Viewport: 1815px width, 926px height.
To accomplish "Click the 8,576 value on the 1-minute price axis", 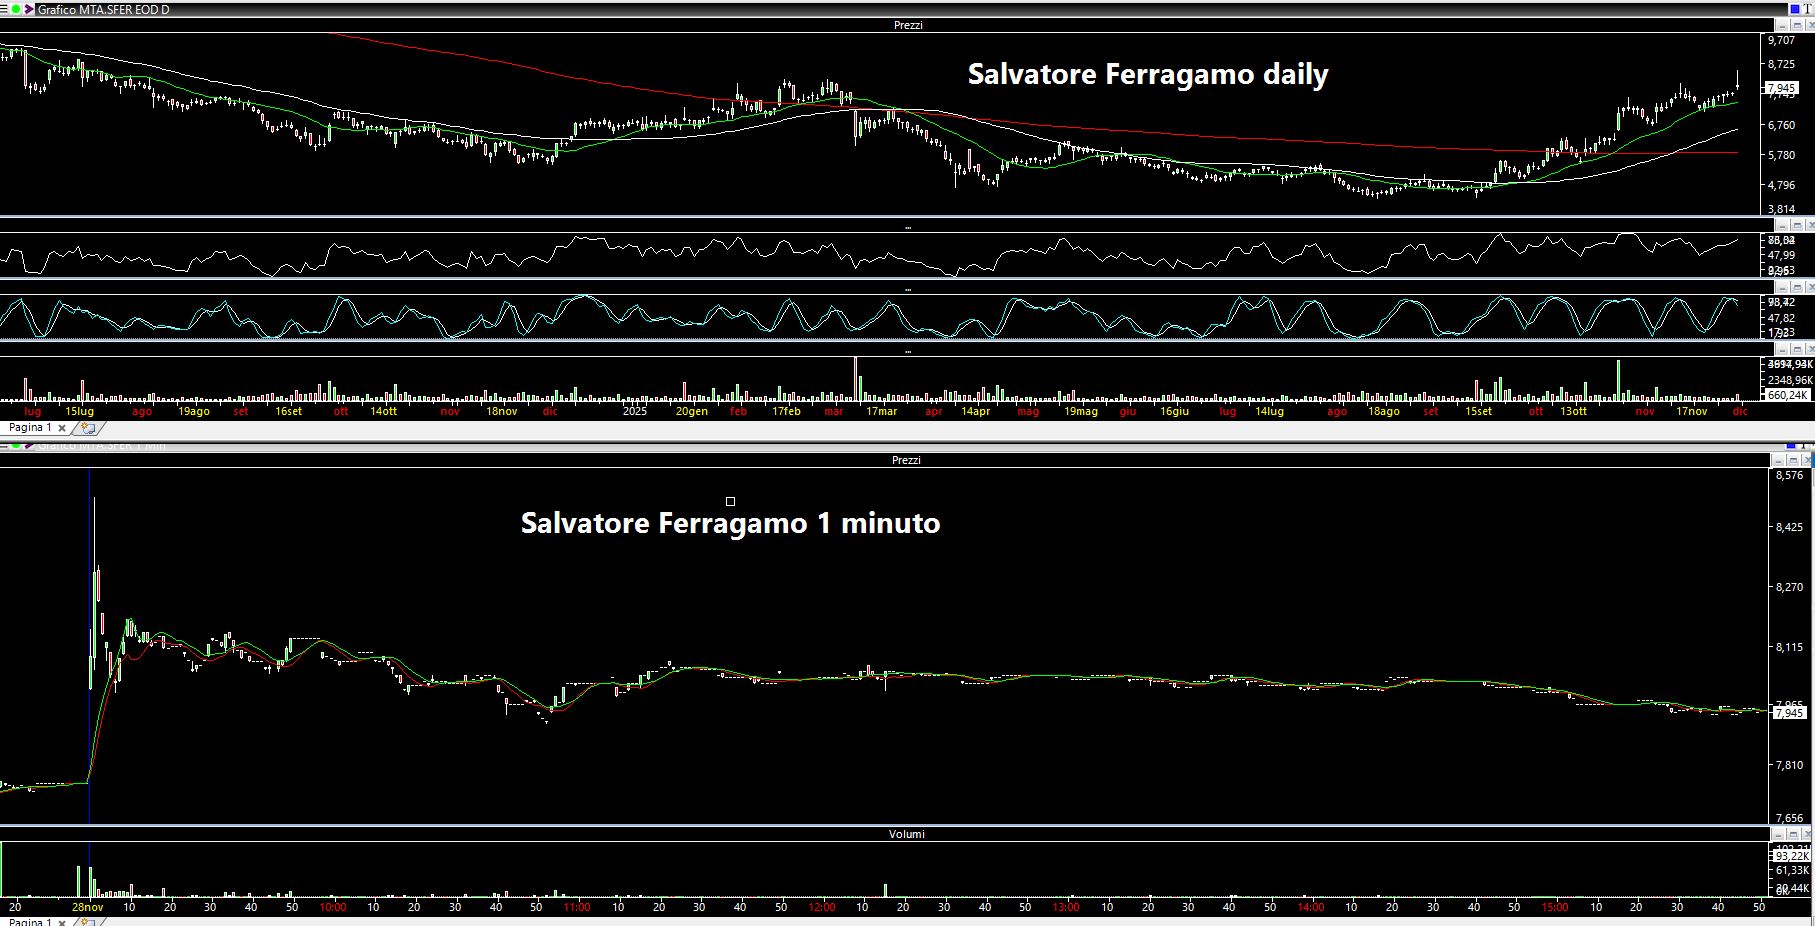I will click(x=1789, y=476).
